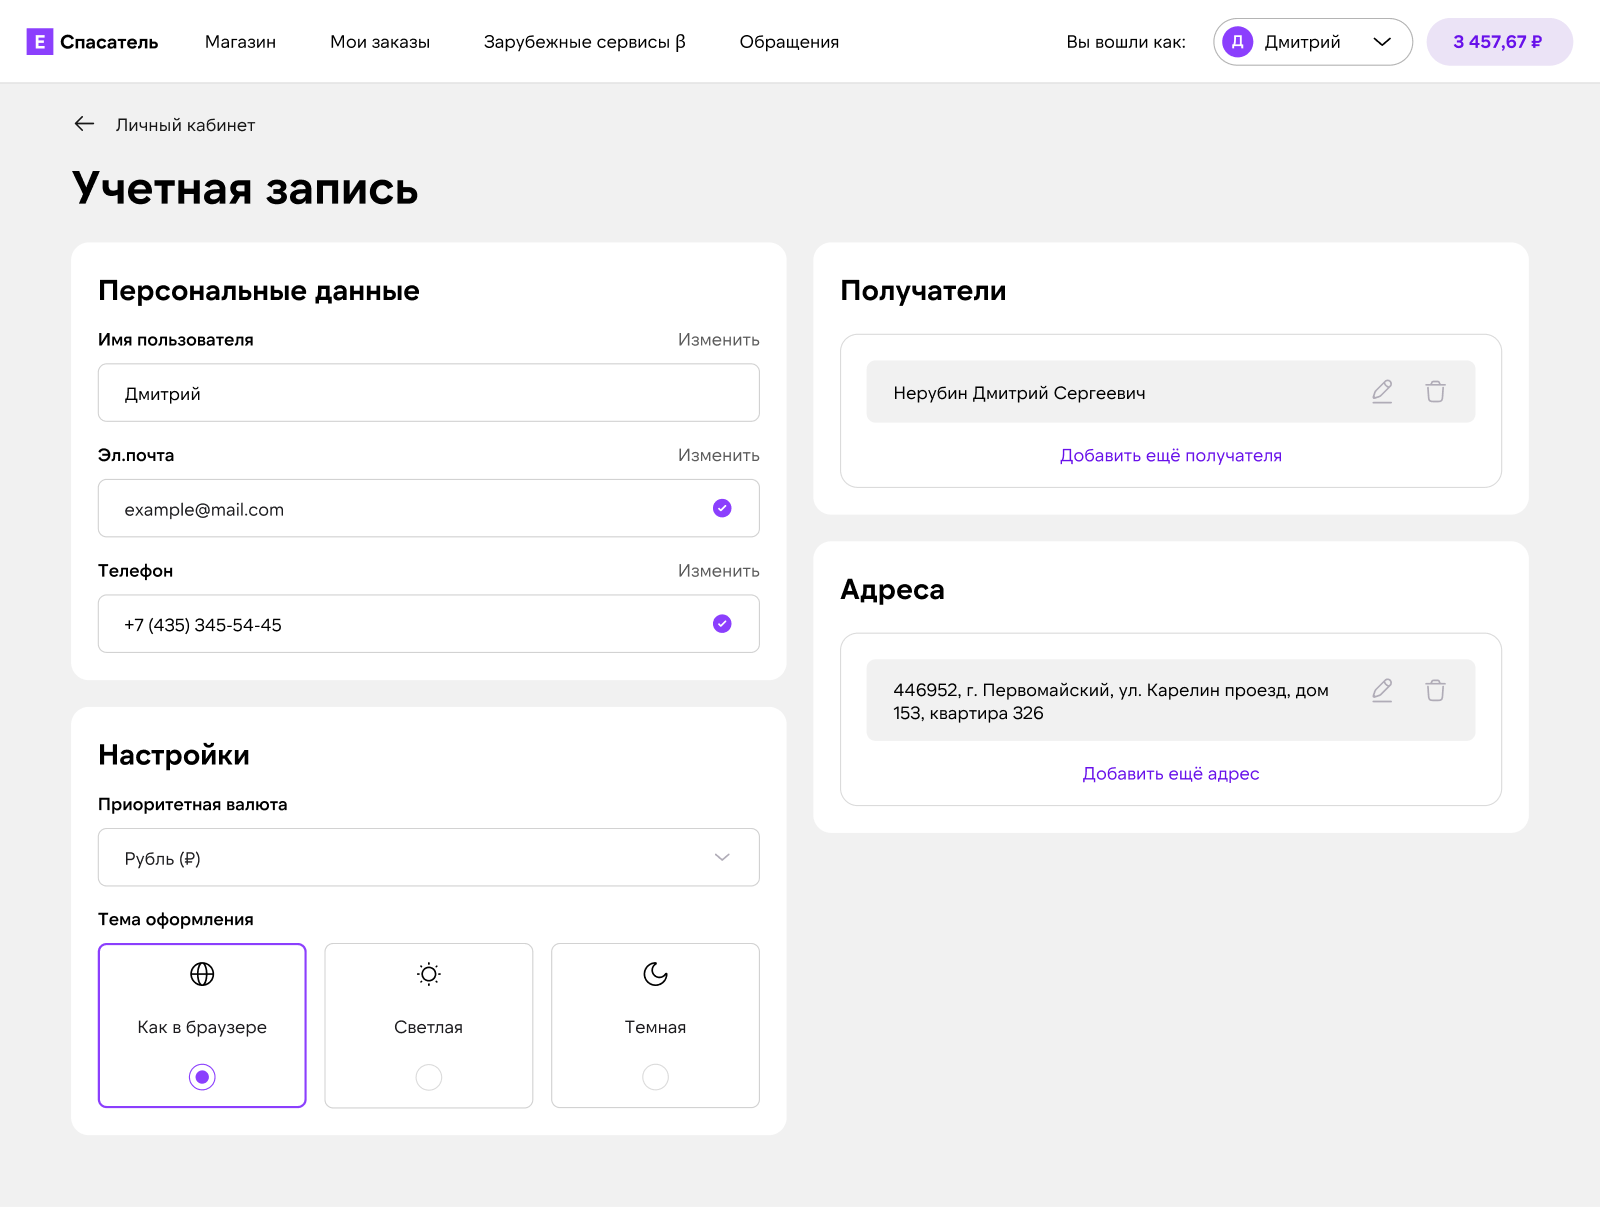Click the chevron in currency select
Screen dimensions: 1600x1207
coord(722,857)
